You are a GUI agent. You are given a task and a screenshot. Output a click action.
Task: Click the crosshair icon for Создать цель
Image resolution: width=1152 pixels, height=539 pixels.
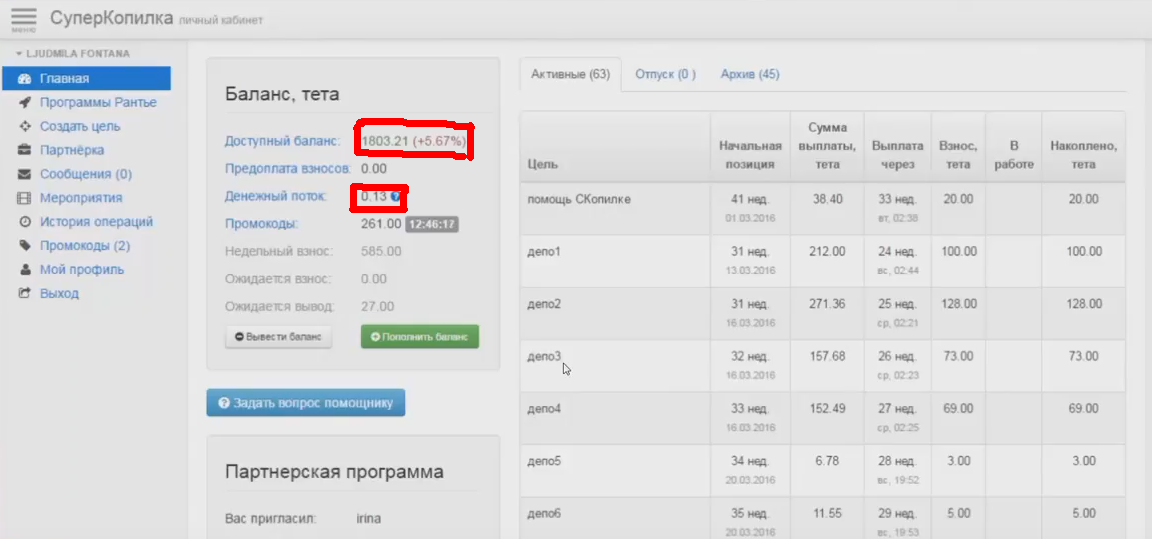pos(25,126)
